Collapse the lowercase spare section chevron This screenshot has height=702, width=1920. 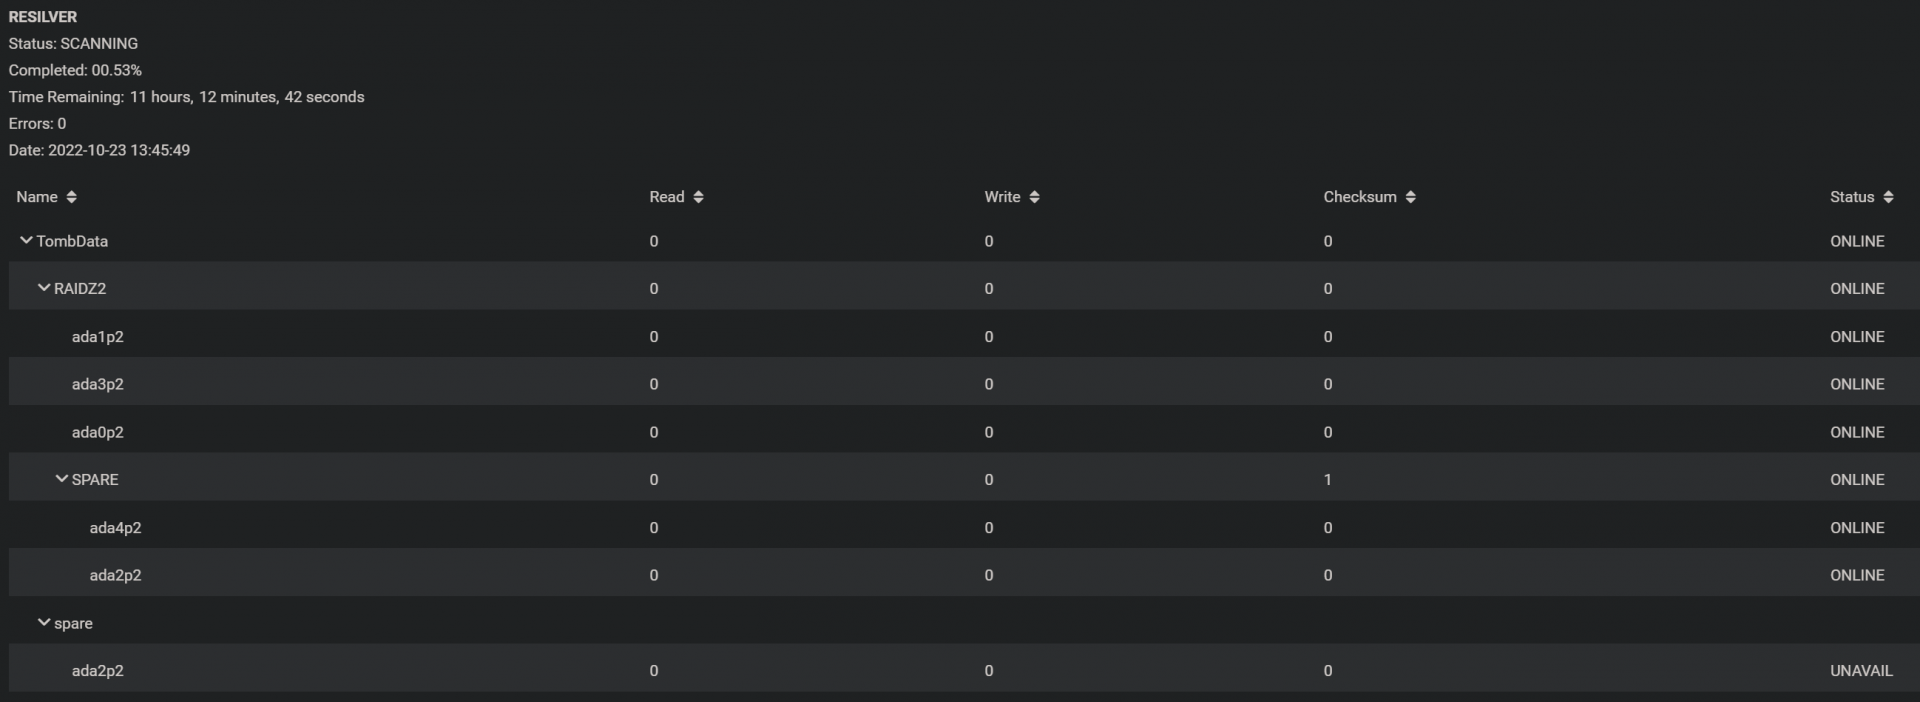[x=43, y=622]
